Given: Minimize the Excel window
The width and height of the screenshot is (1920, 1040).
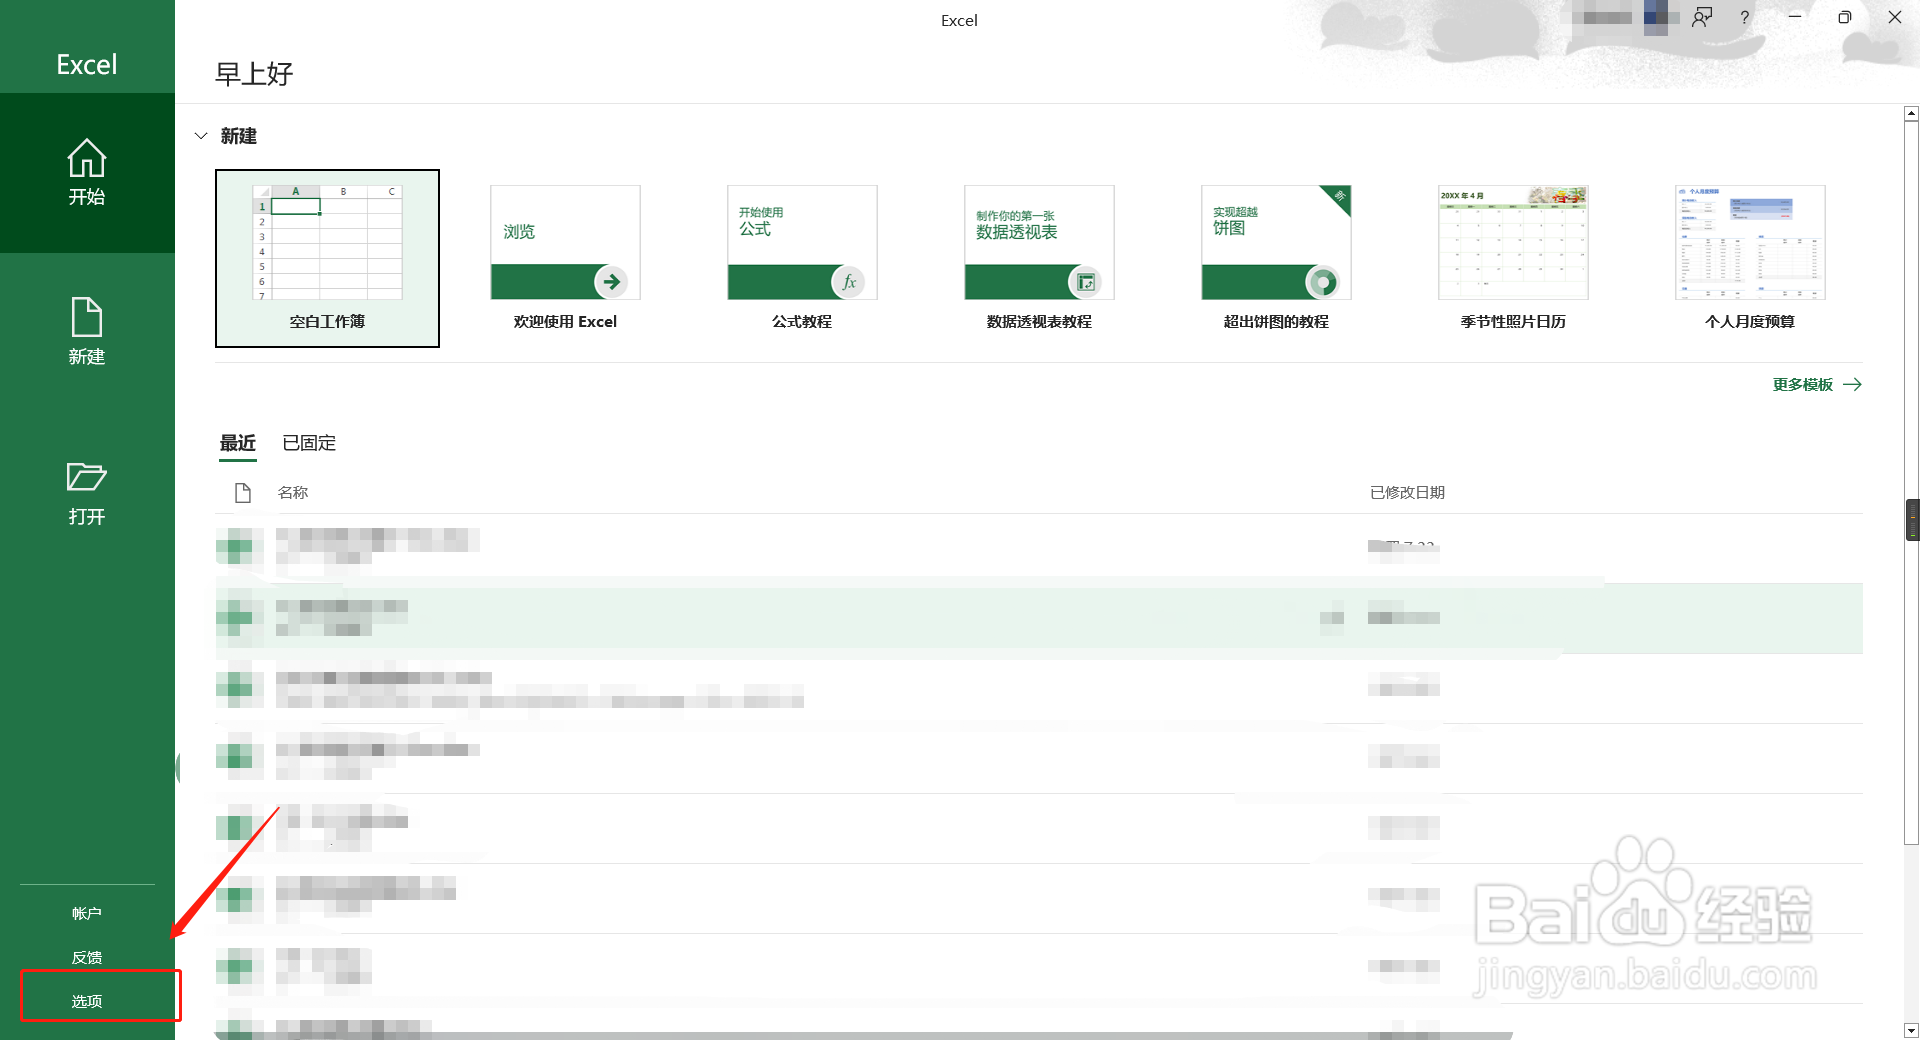Looking at the screenshot, I should point(1795,17).
